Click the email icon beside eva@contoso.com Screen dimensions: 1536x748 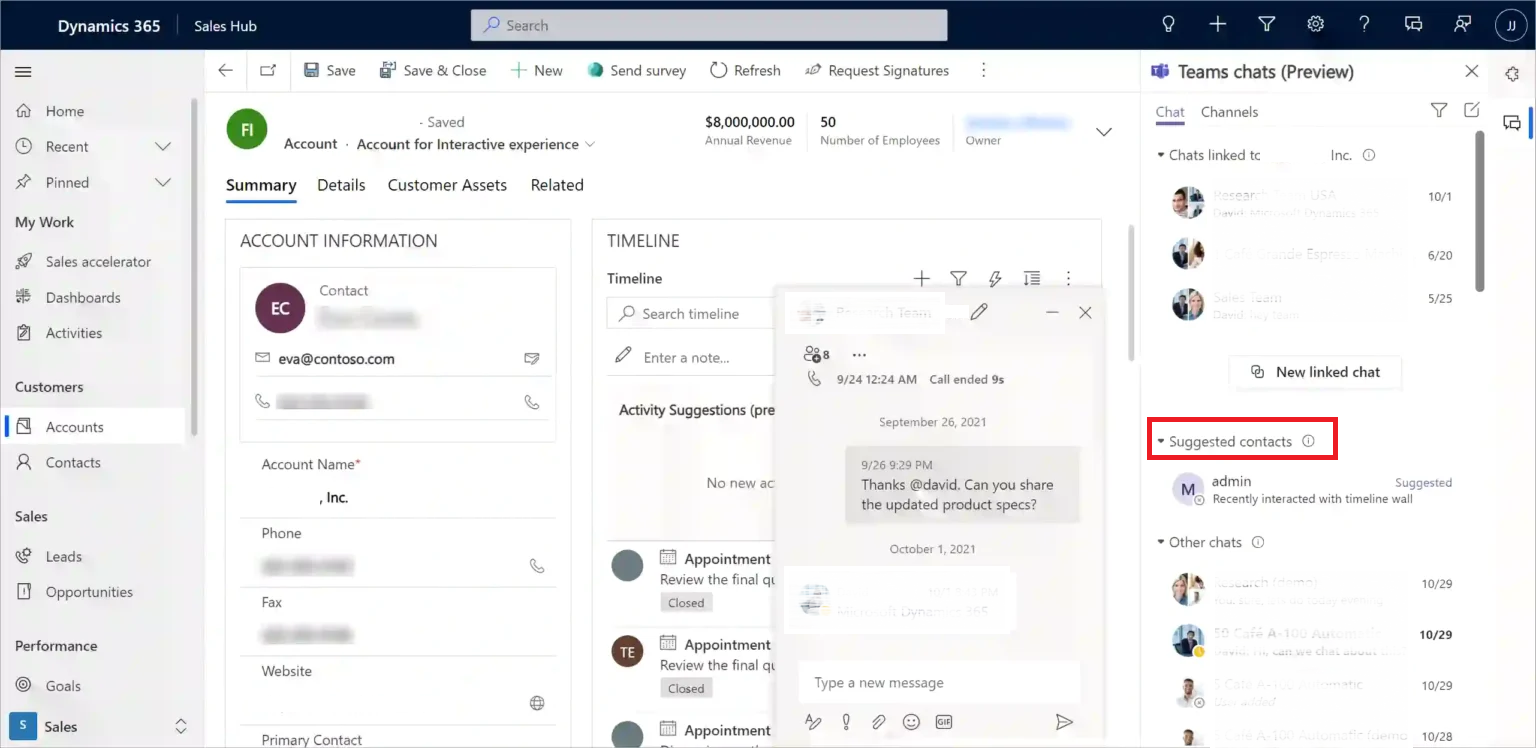[532, 358]
